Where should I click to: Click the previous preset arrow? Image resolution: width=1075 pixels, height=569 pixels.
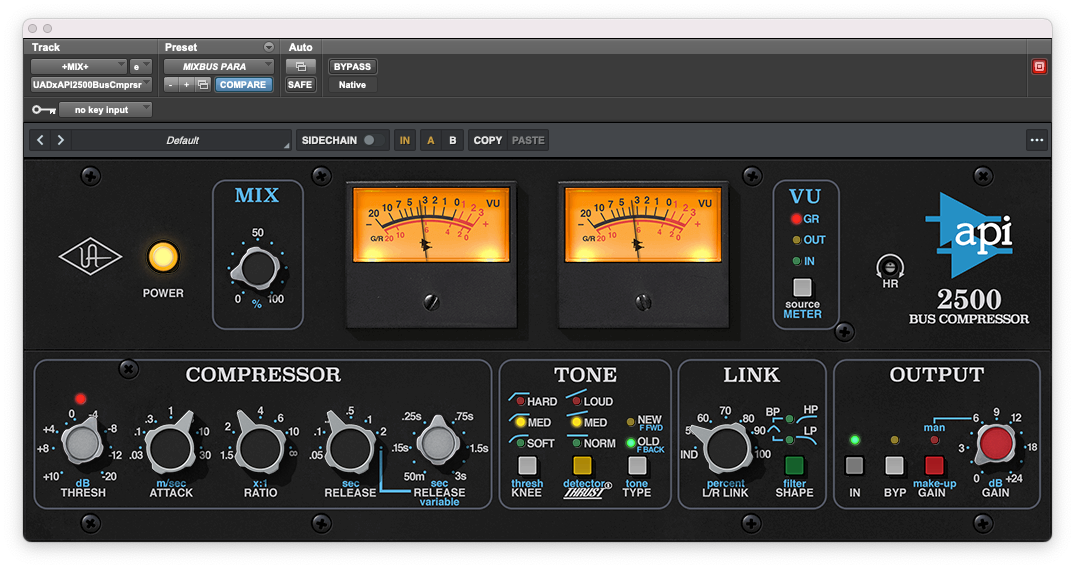(x=40, y=141)
